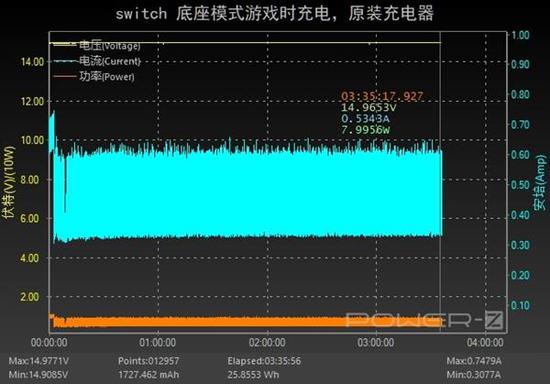
Task: Click the 14.00 voltage axis label
Action: [33, 62]
